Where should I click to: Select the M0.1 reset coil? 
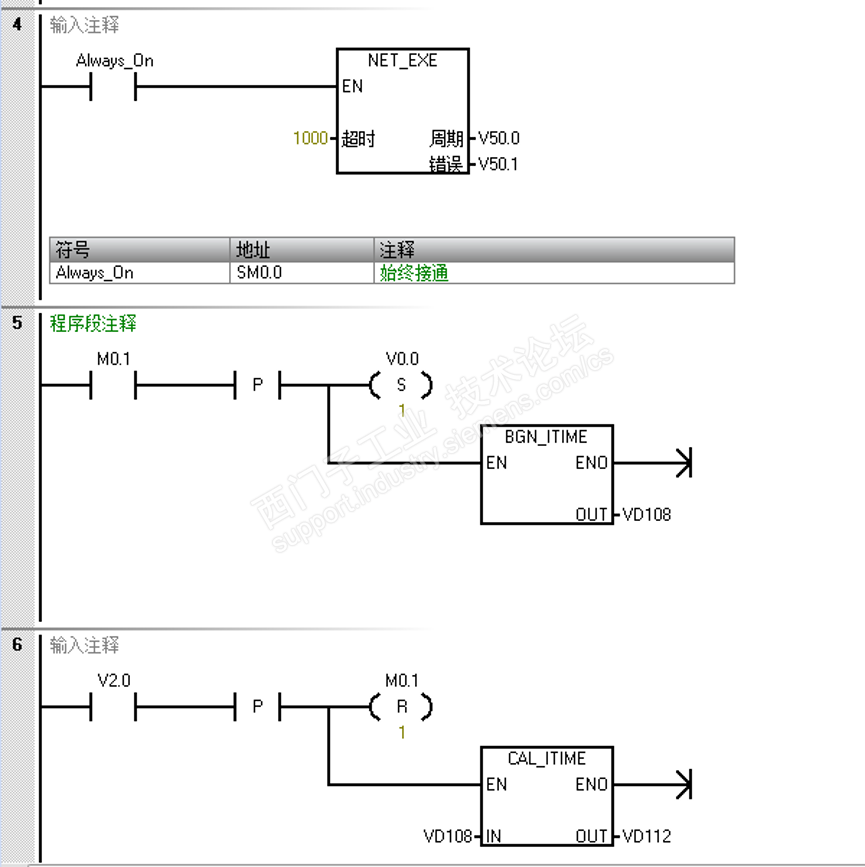(401, 707)
